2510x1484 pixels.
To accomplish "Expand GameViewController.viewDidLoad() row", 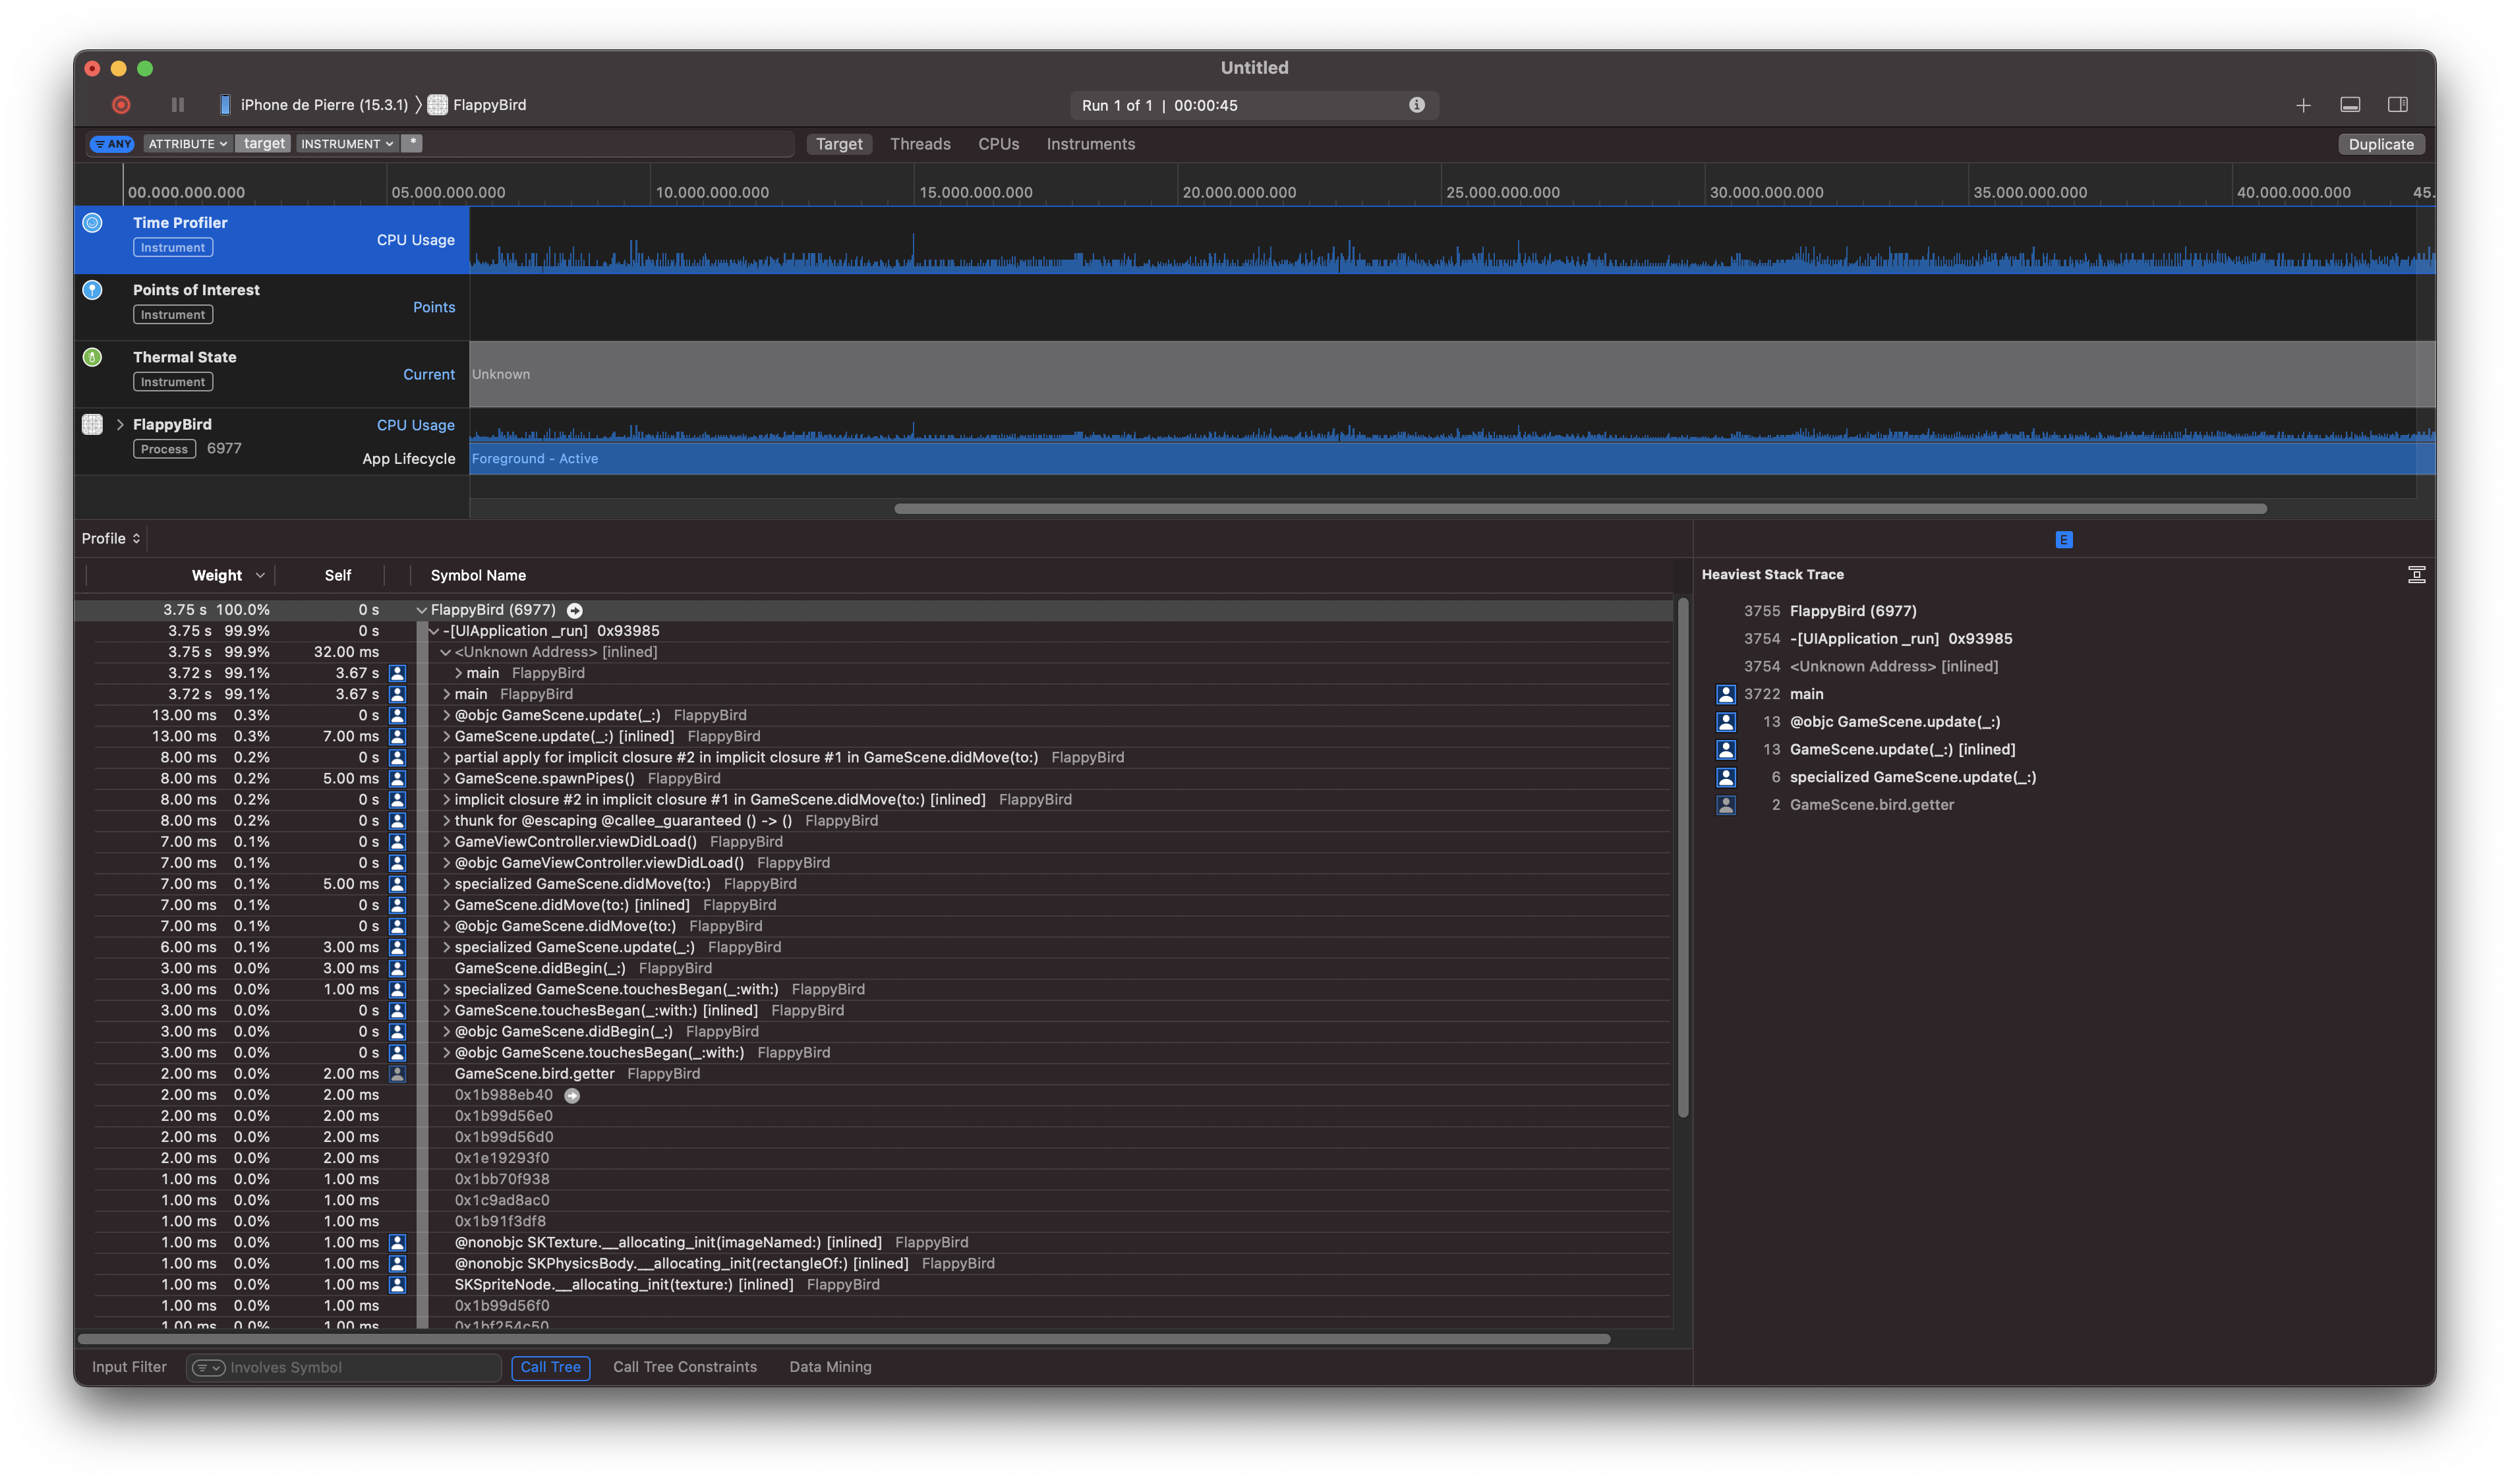I will click(446, 842).
